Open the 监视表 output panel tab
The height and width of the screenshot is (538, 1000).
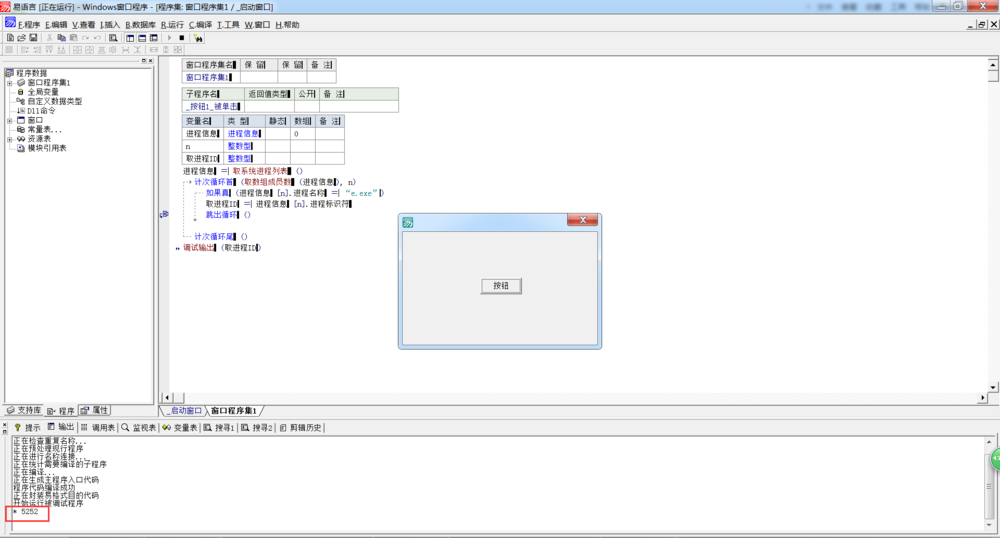tap(139, 428)
